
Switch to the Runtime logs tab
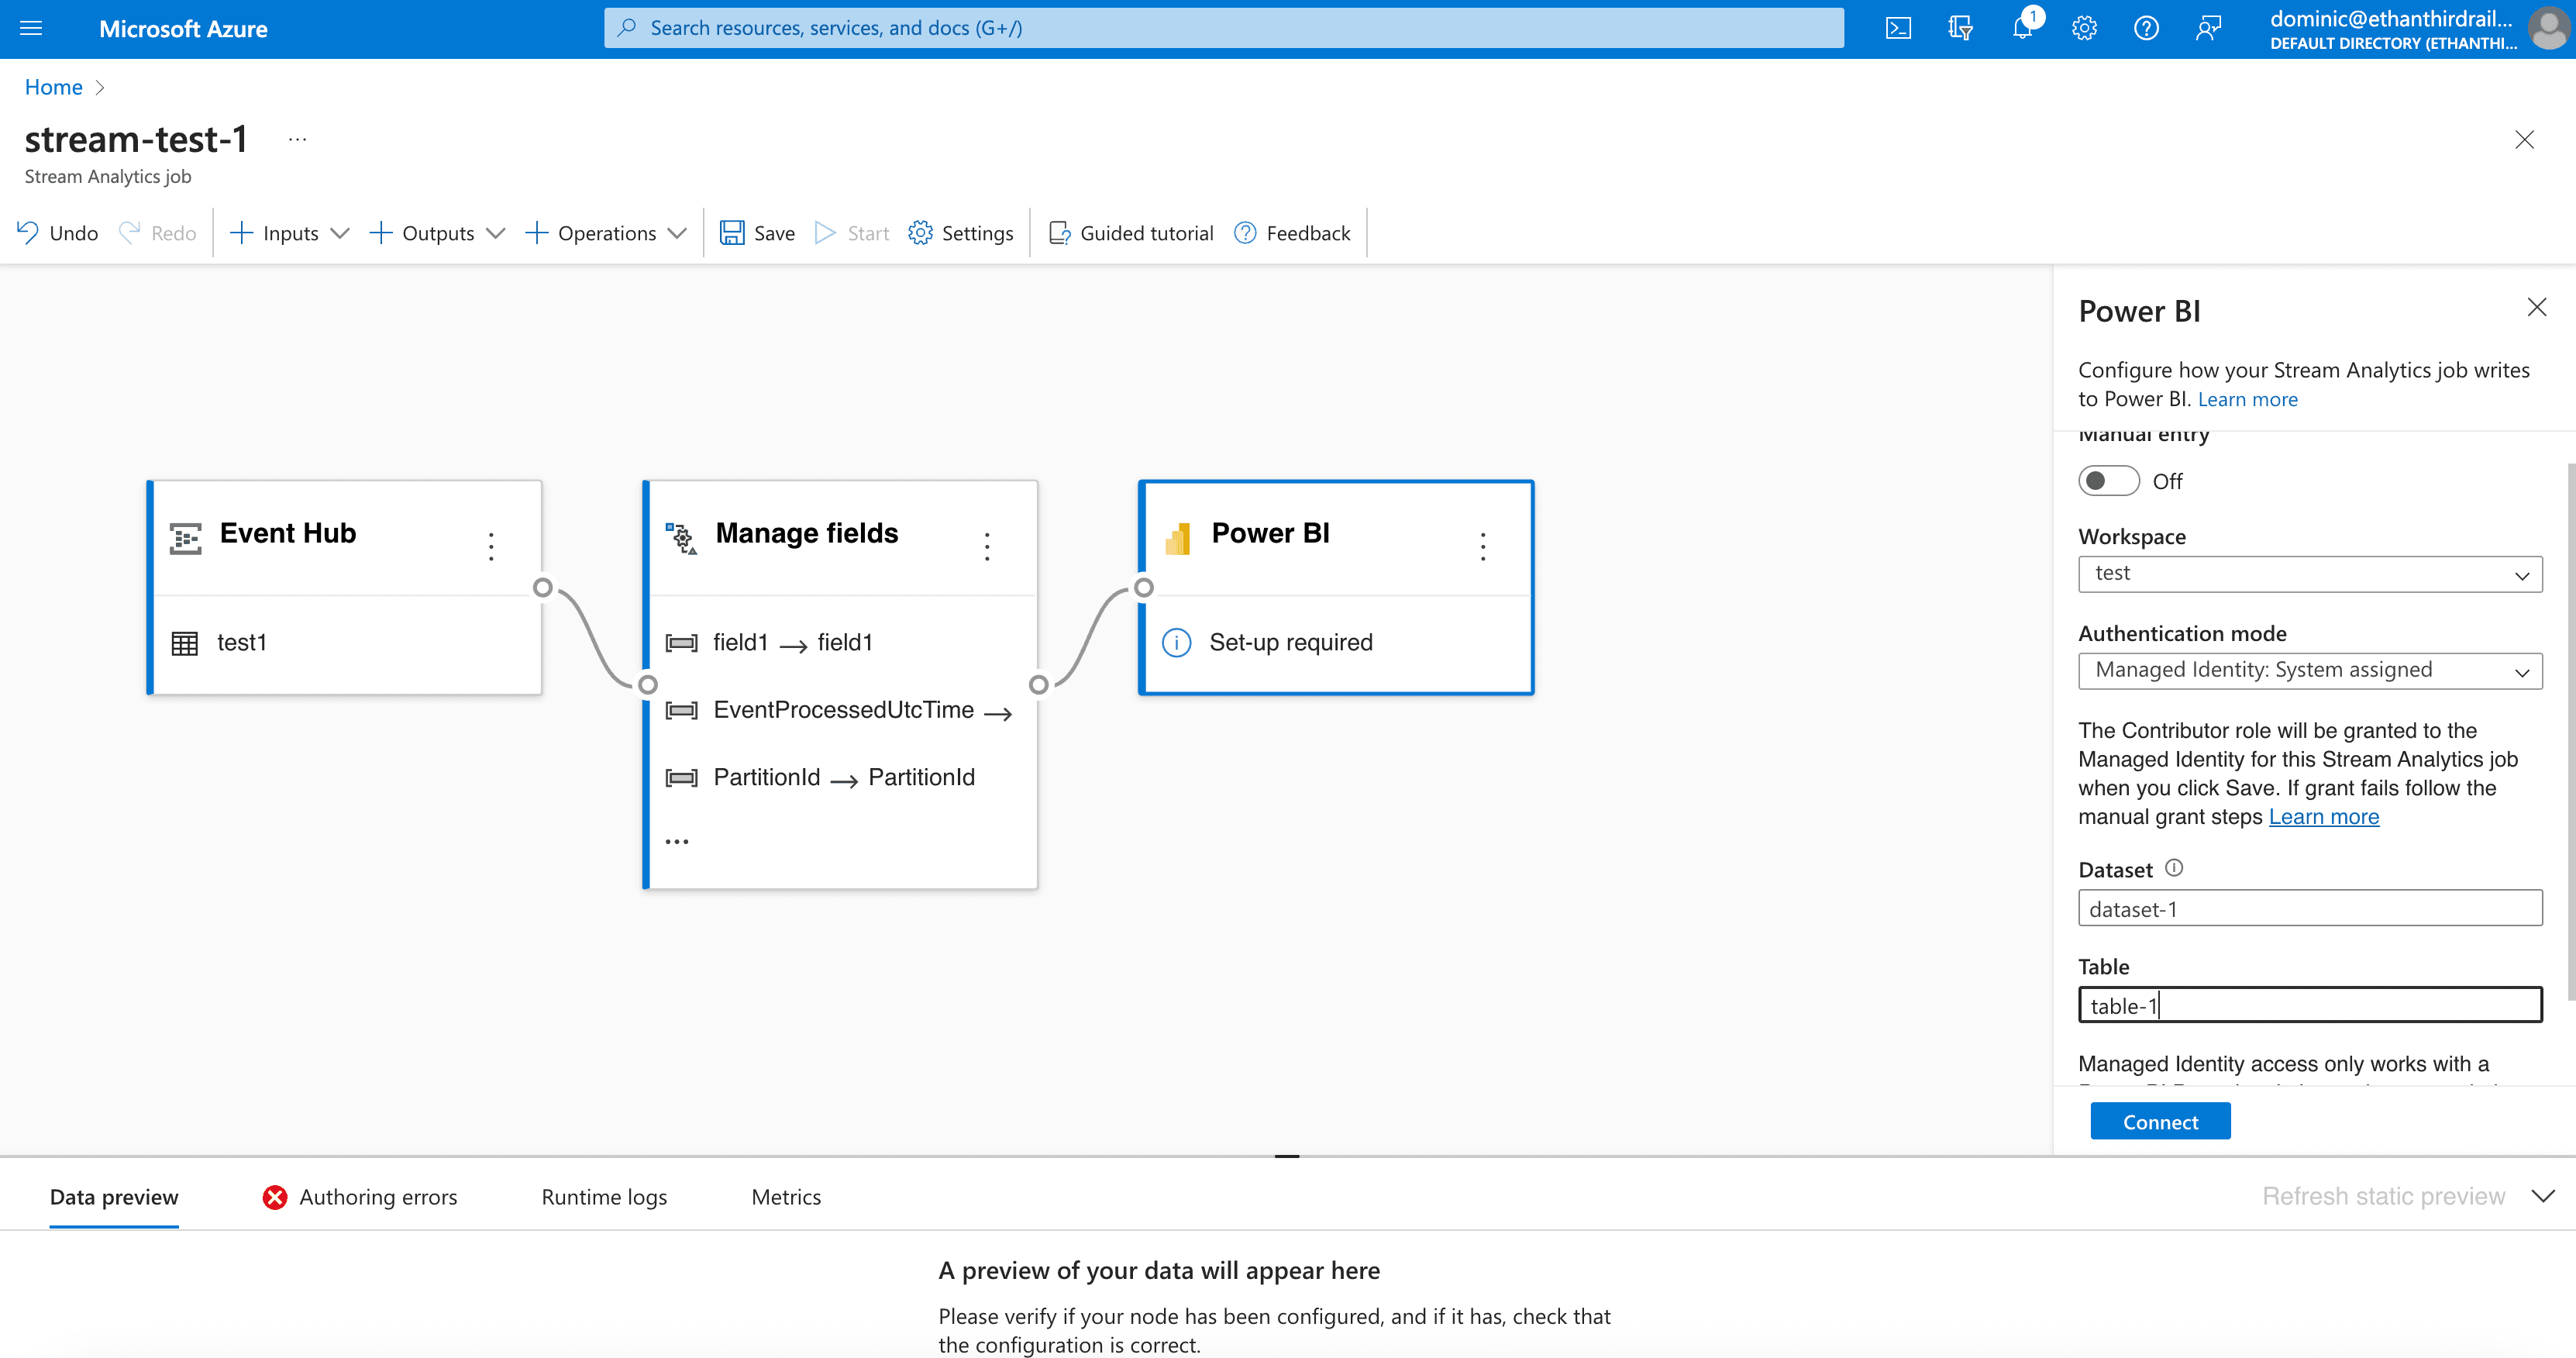(x=604, y=1197)
